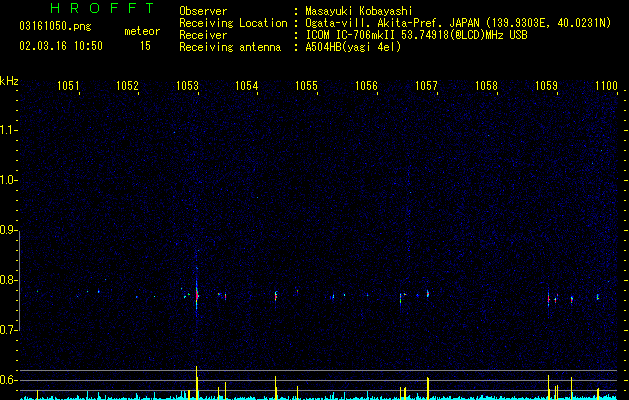Click observer name Masayuki Kobayashi
The image size is (629, 400).
point(359,11)
